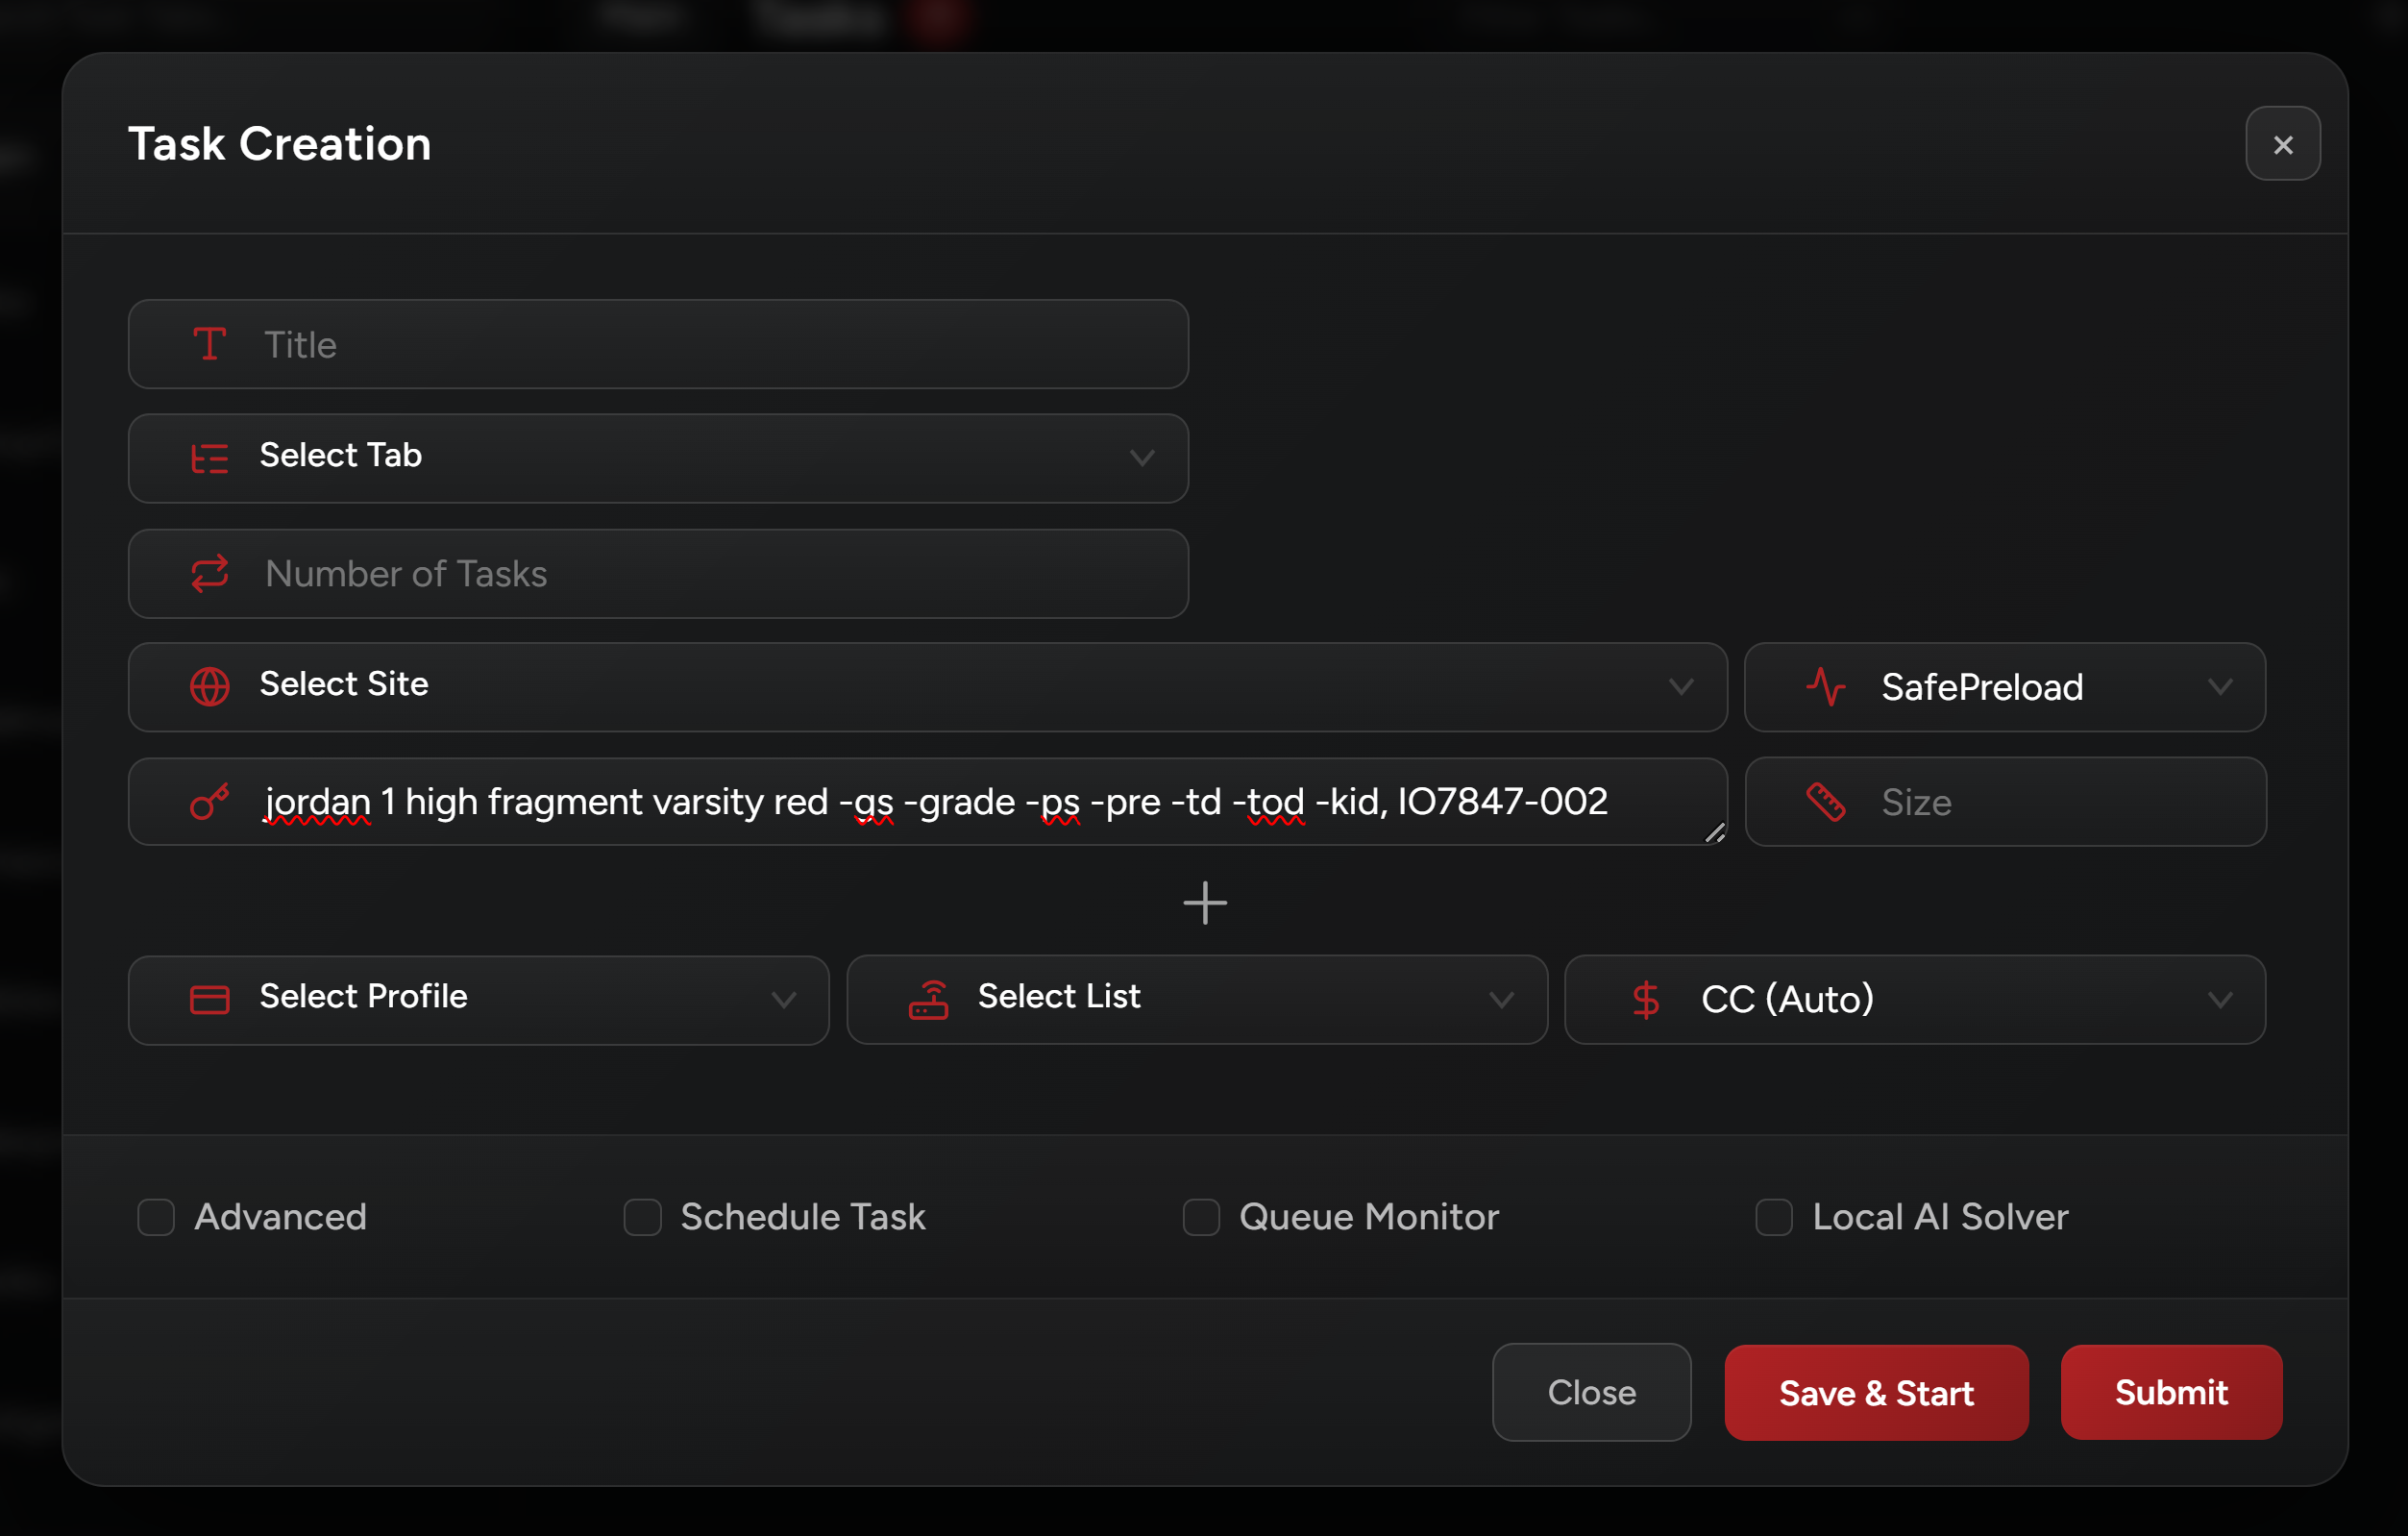Click the credit card Select Profile icon
The image size is (2408, 1536).
(209, 1000)
